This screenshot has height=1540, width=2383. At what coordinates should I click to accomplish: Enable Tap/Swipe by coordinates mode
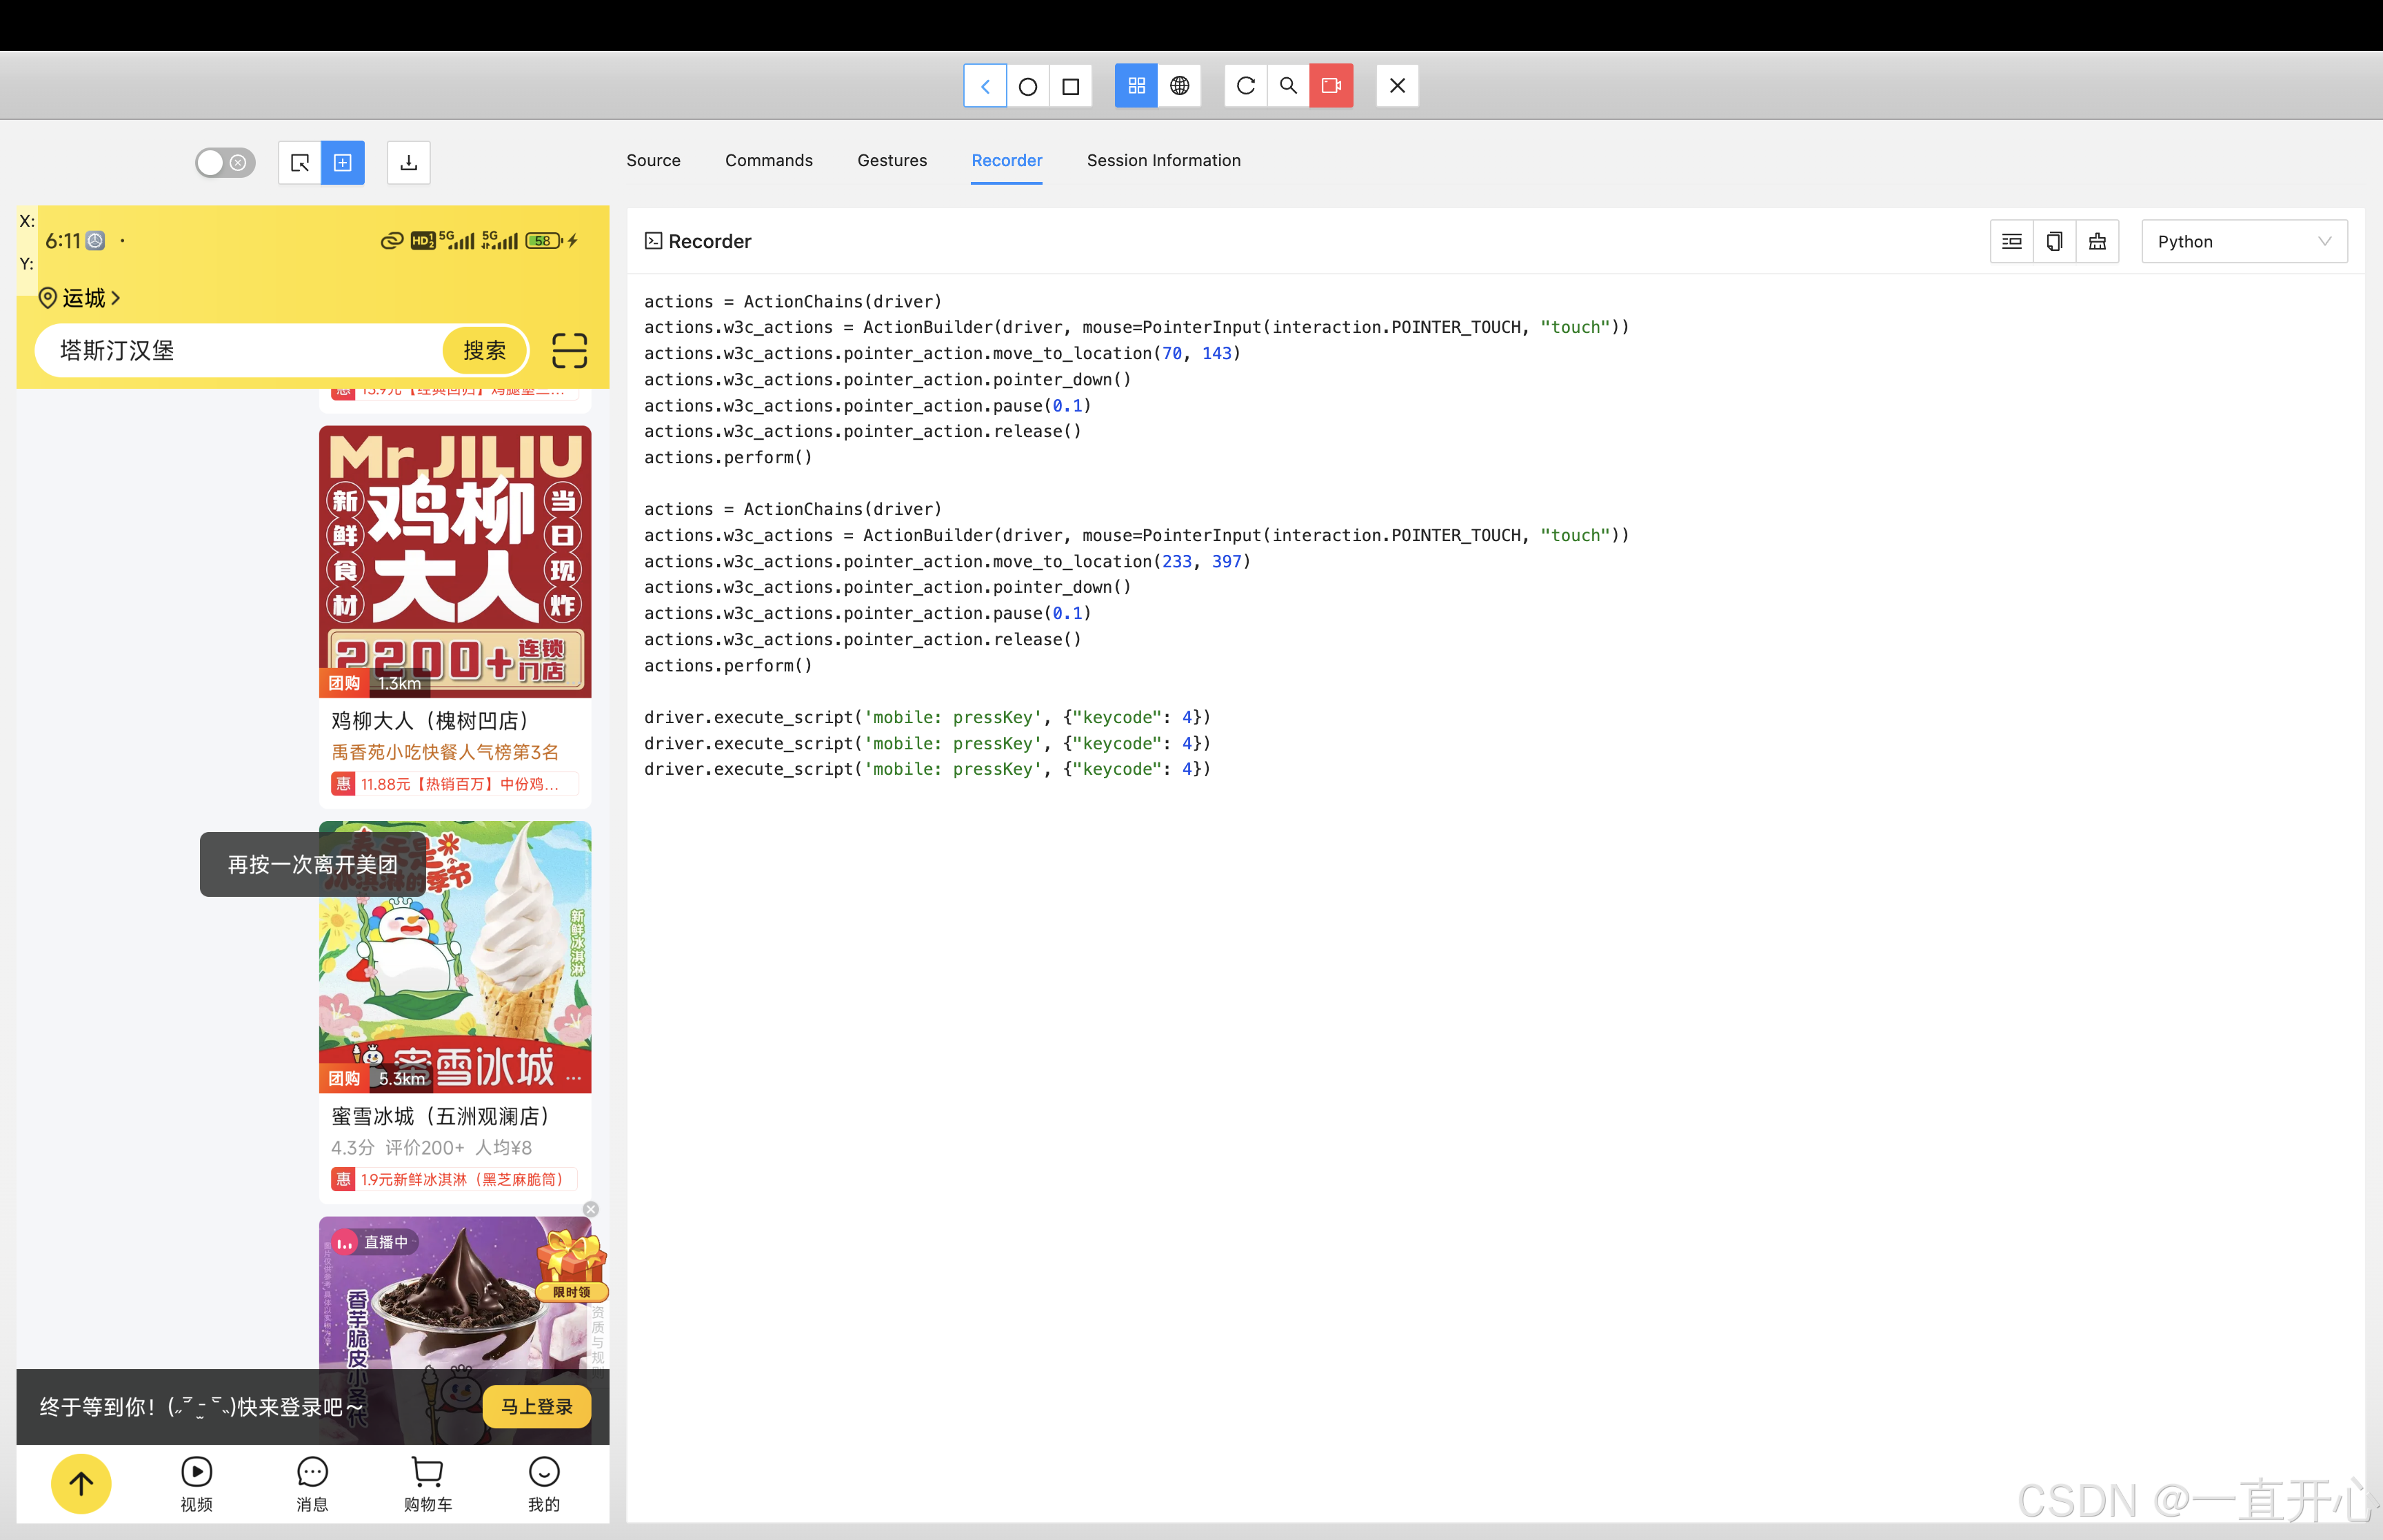(342, 163)
